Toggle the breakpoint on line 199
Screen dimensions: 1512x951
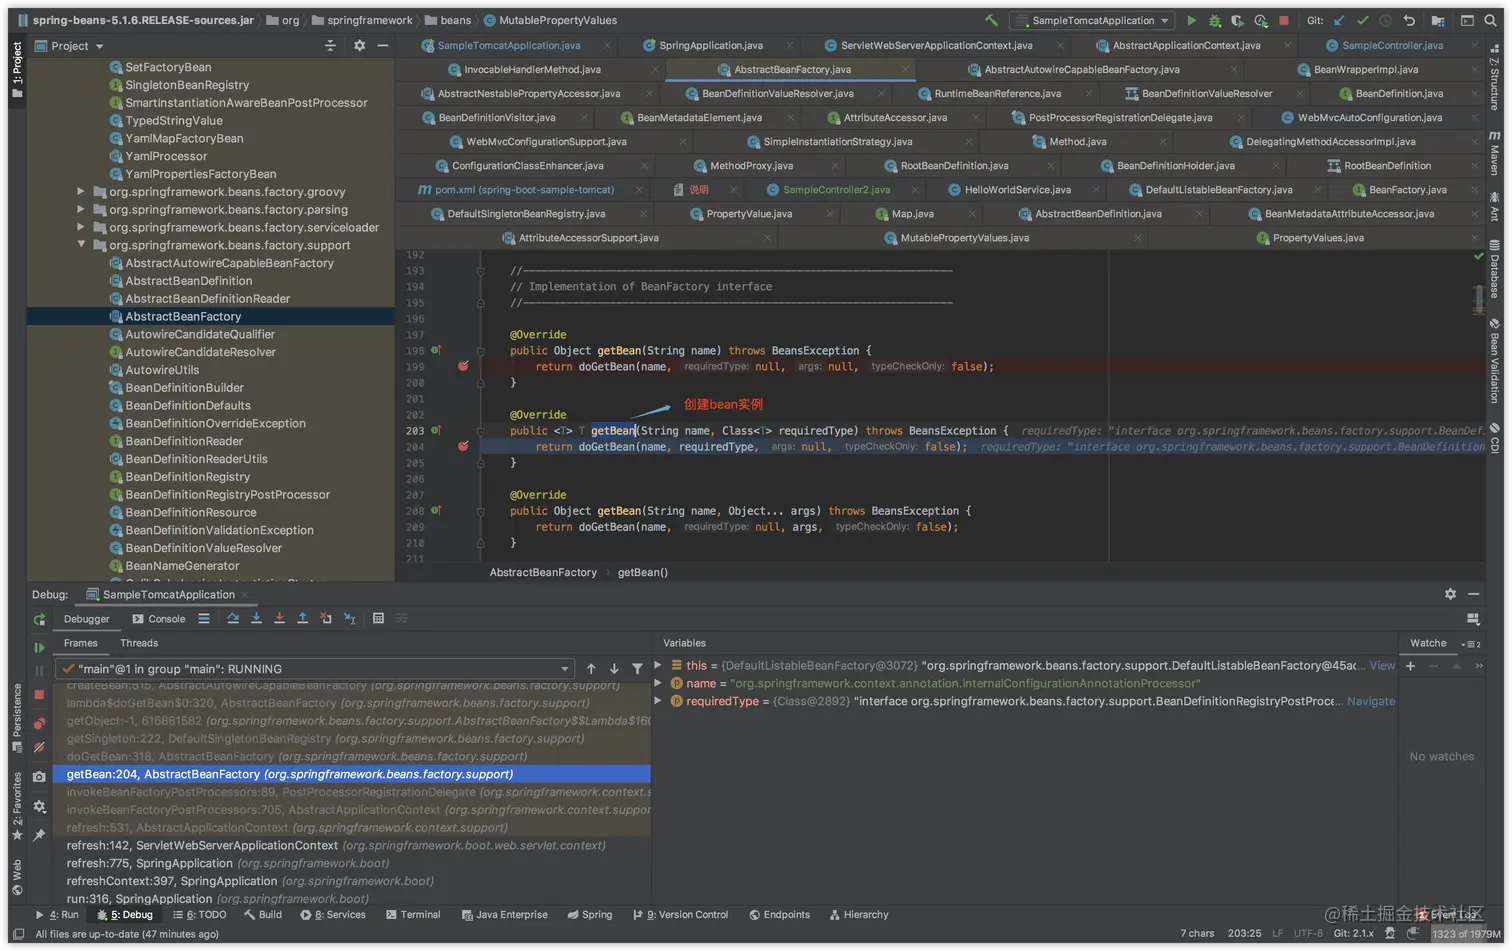click(x=463, y=366)
